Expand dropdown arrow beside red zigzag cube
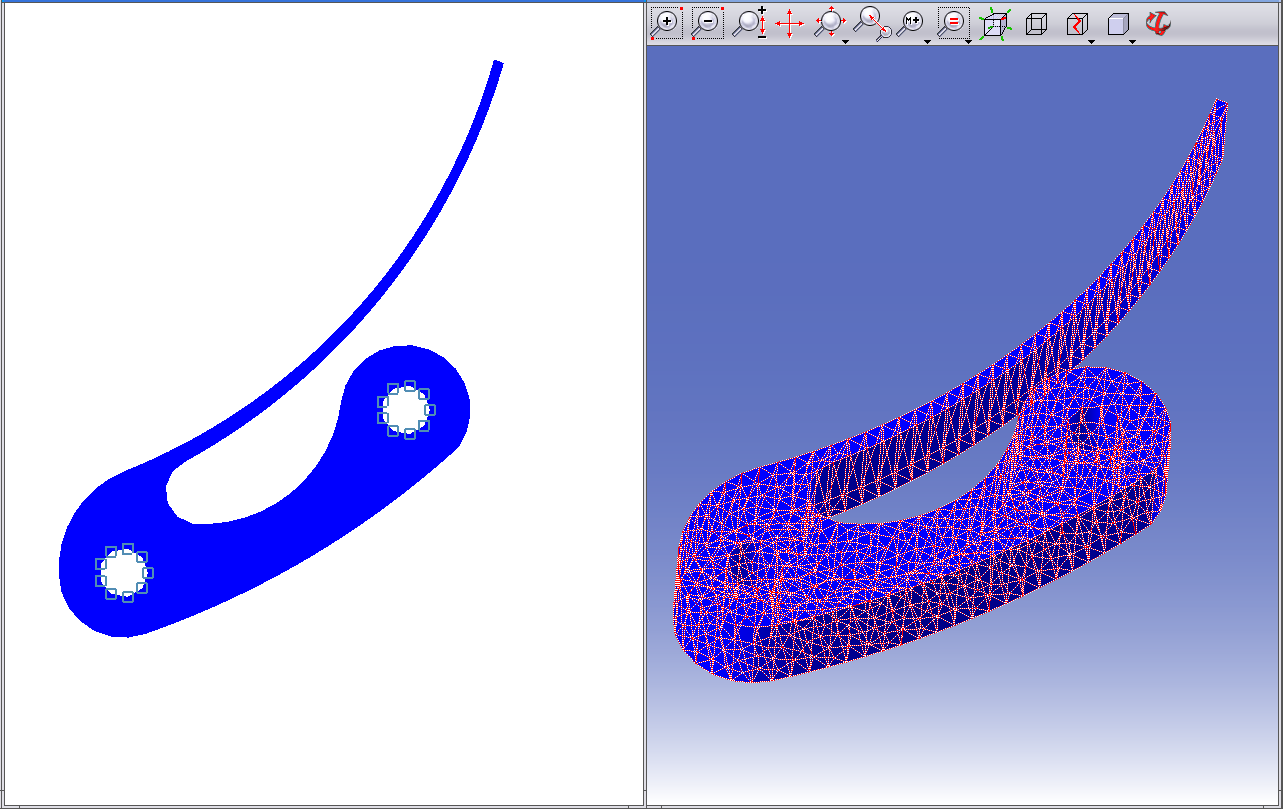Viewport: 1283px width, 809px height. (x=1091, y=42)
